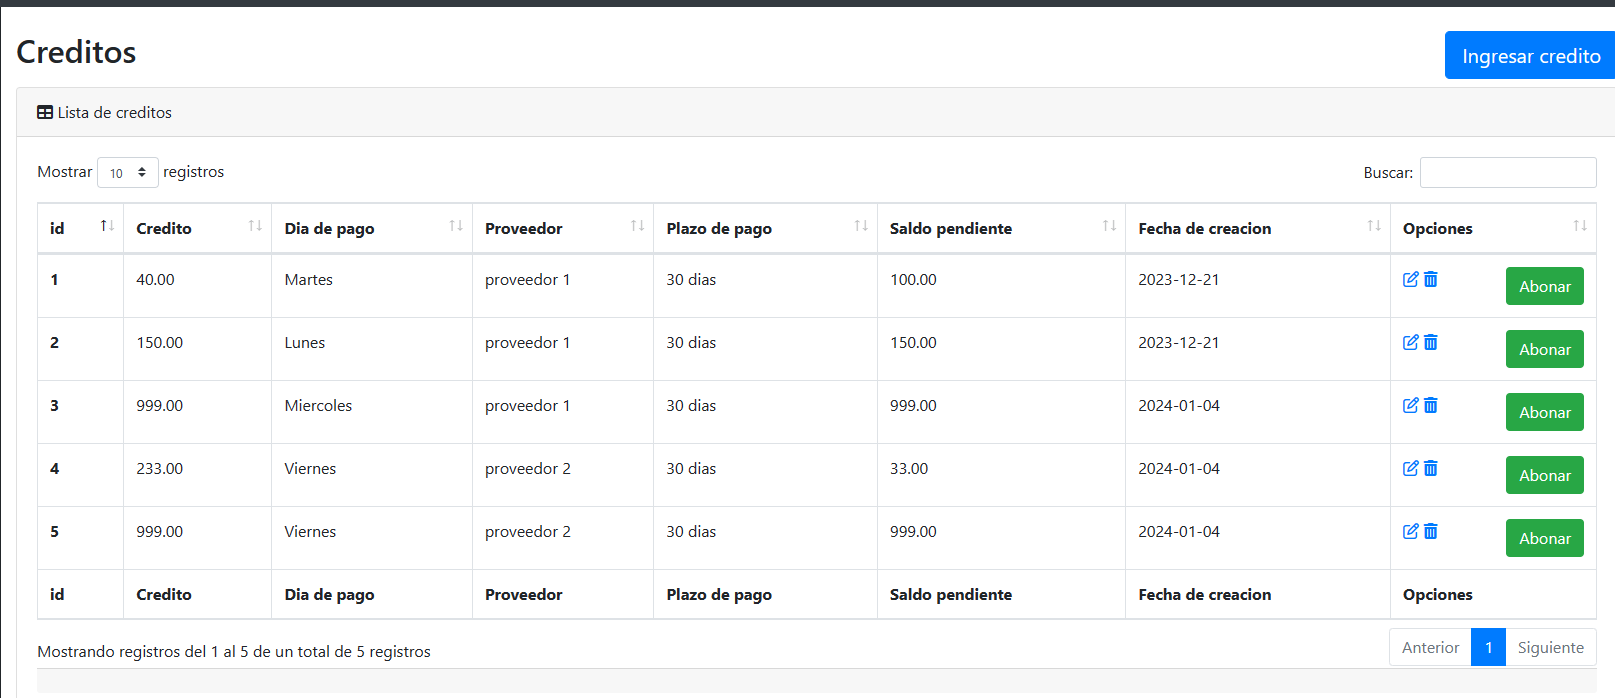This screenshot has height=698, width=1615.
Task: Click the Ingresar credito button
Action: [x=1530, y=55]
